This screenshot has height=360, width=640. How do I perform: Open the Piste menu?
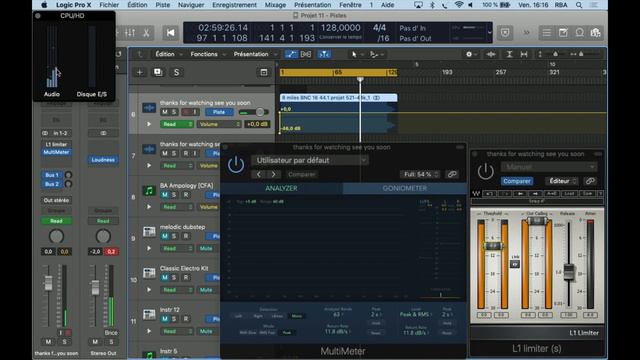click(x=162, y=5)
